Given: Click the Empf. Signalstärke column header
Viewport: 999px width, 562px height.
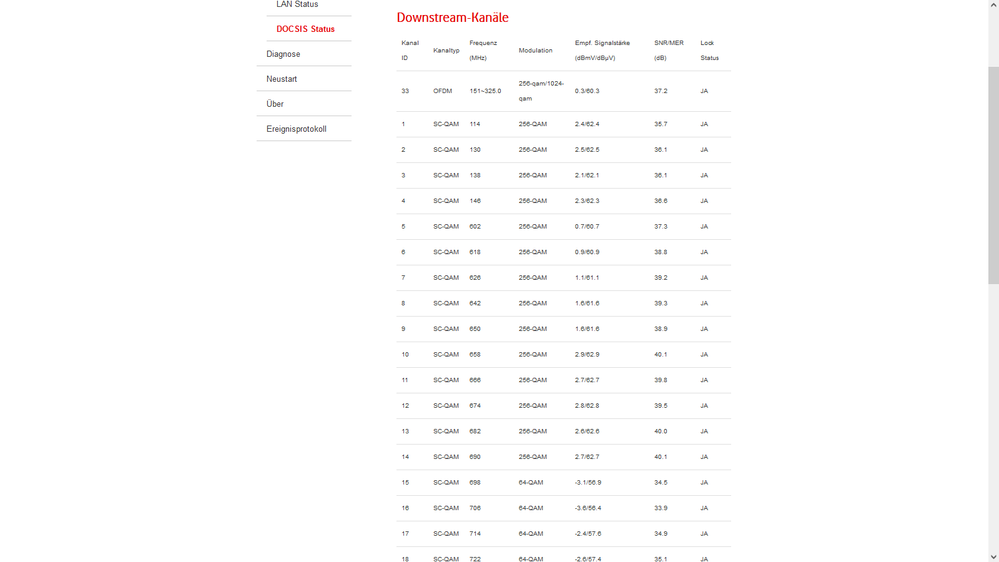Looking at the screenshot, I should point(602,50).
